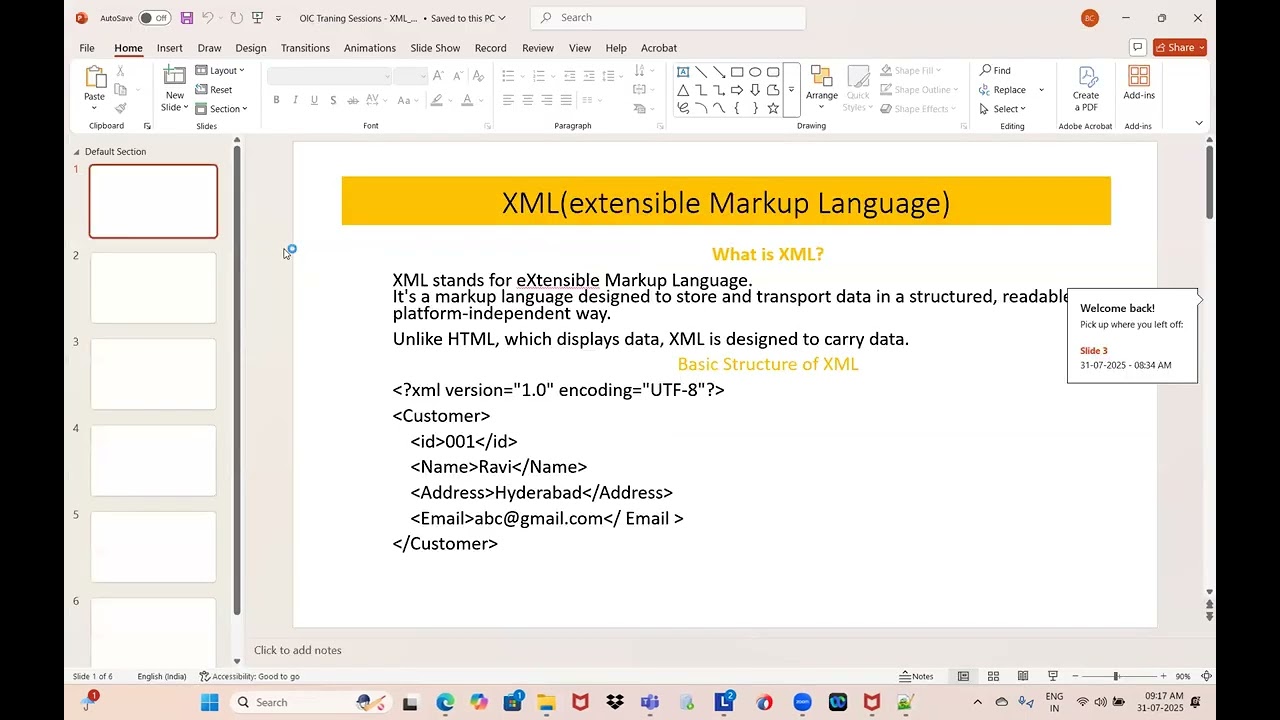The image size is (1280, 720).
Task: Select the Oval shape tool
Action: [x=755, y=72]
